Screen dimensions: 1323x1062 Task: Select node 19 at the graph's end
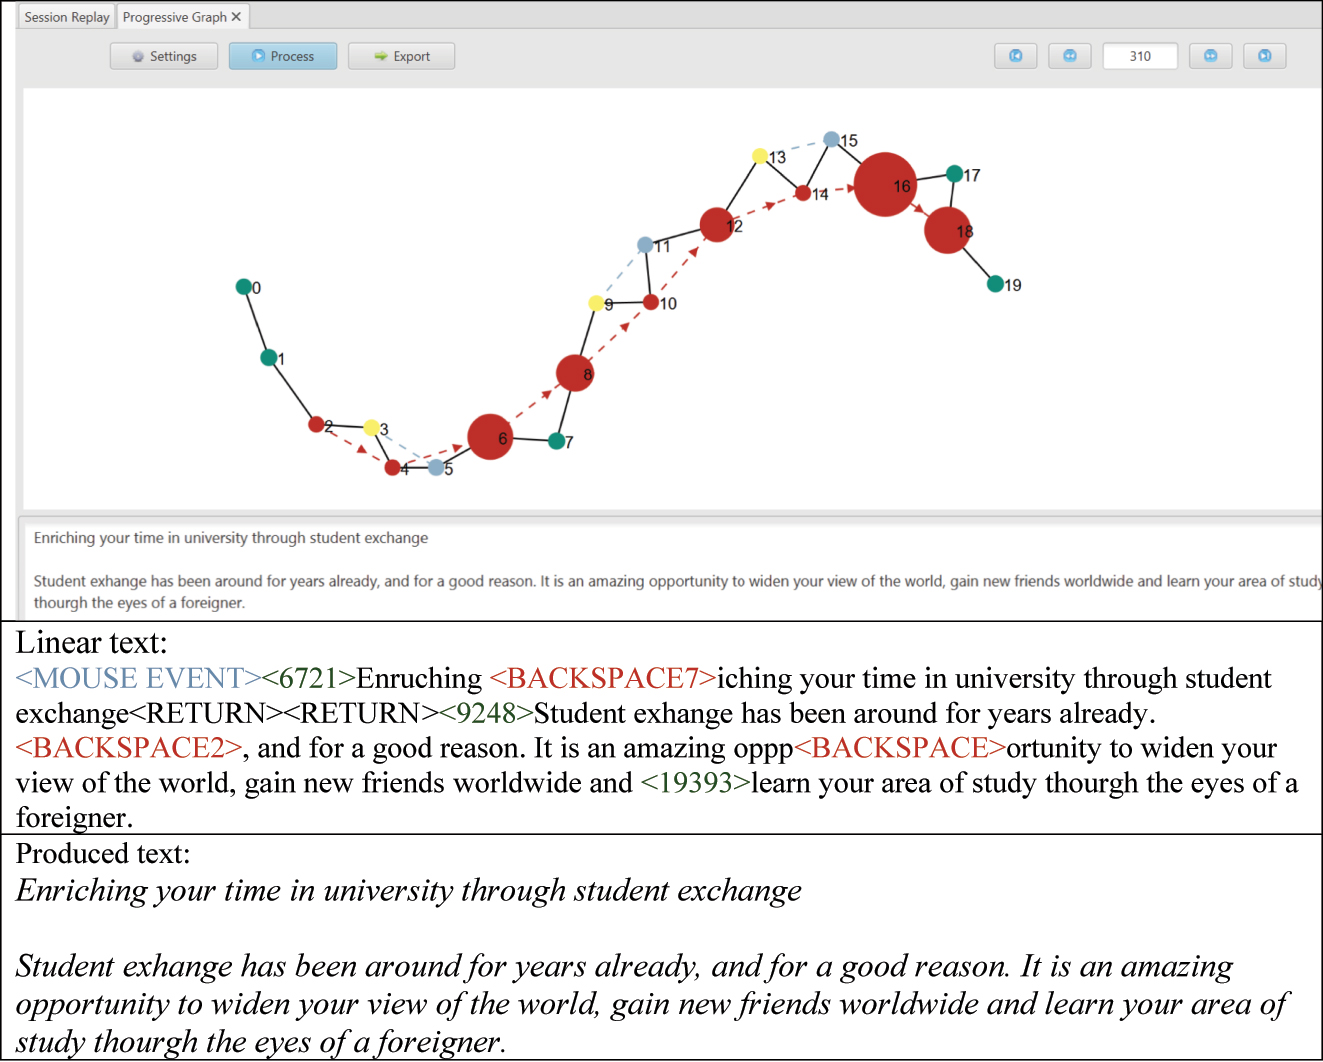coord(995,284)
